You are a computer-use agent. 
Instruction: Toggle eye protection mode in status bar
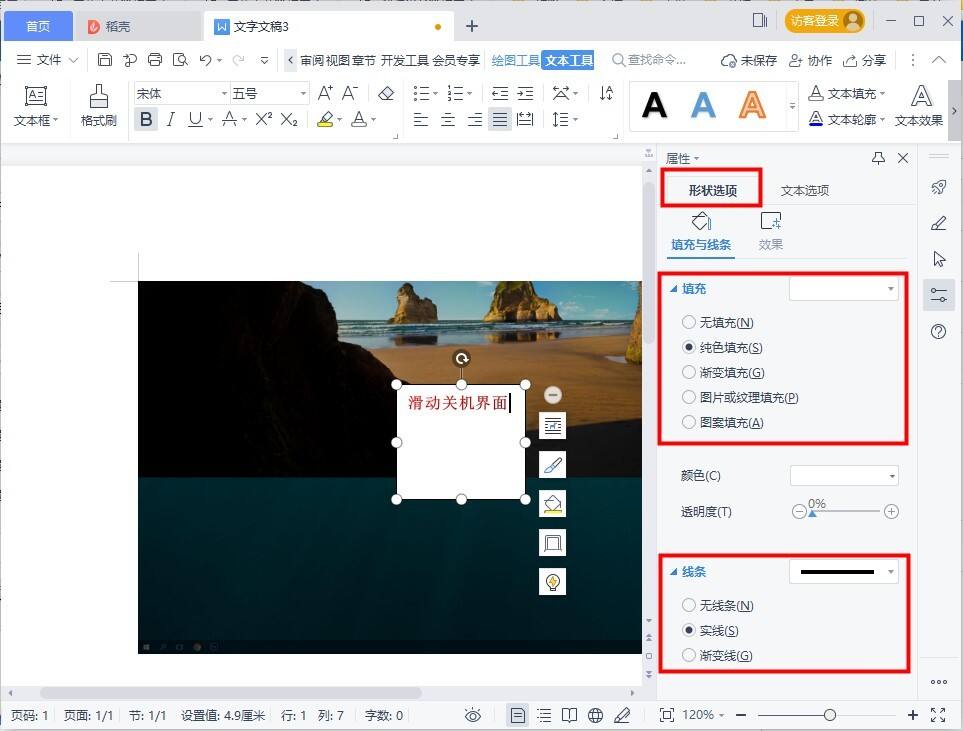pos(472,715)
